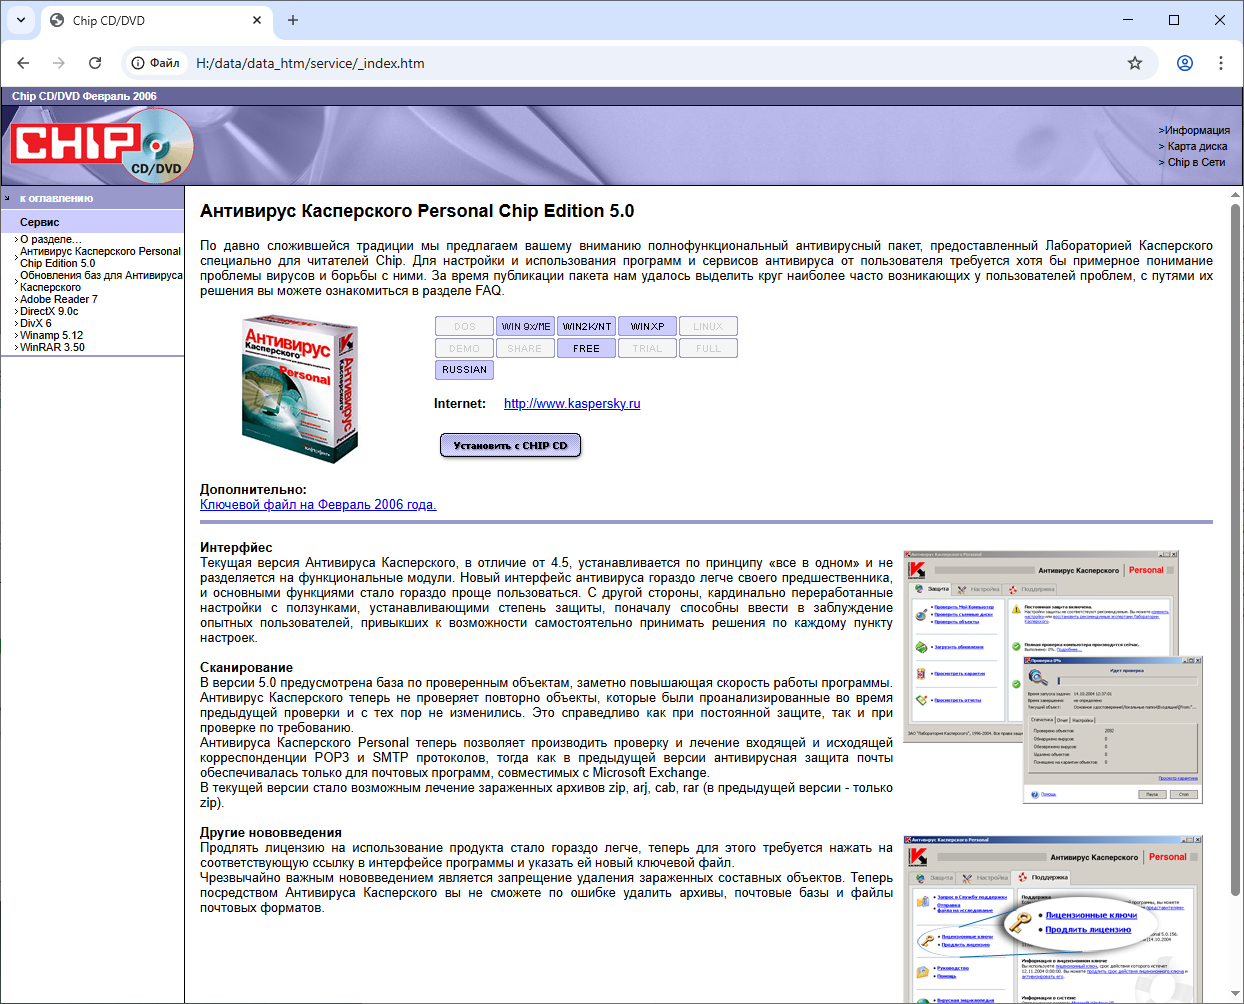Click the WIN 9X/ME platform badge
Image resolution: width=1244 pixels, height=1004 pixels.
click(526, 326)
